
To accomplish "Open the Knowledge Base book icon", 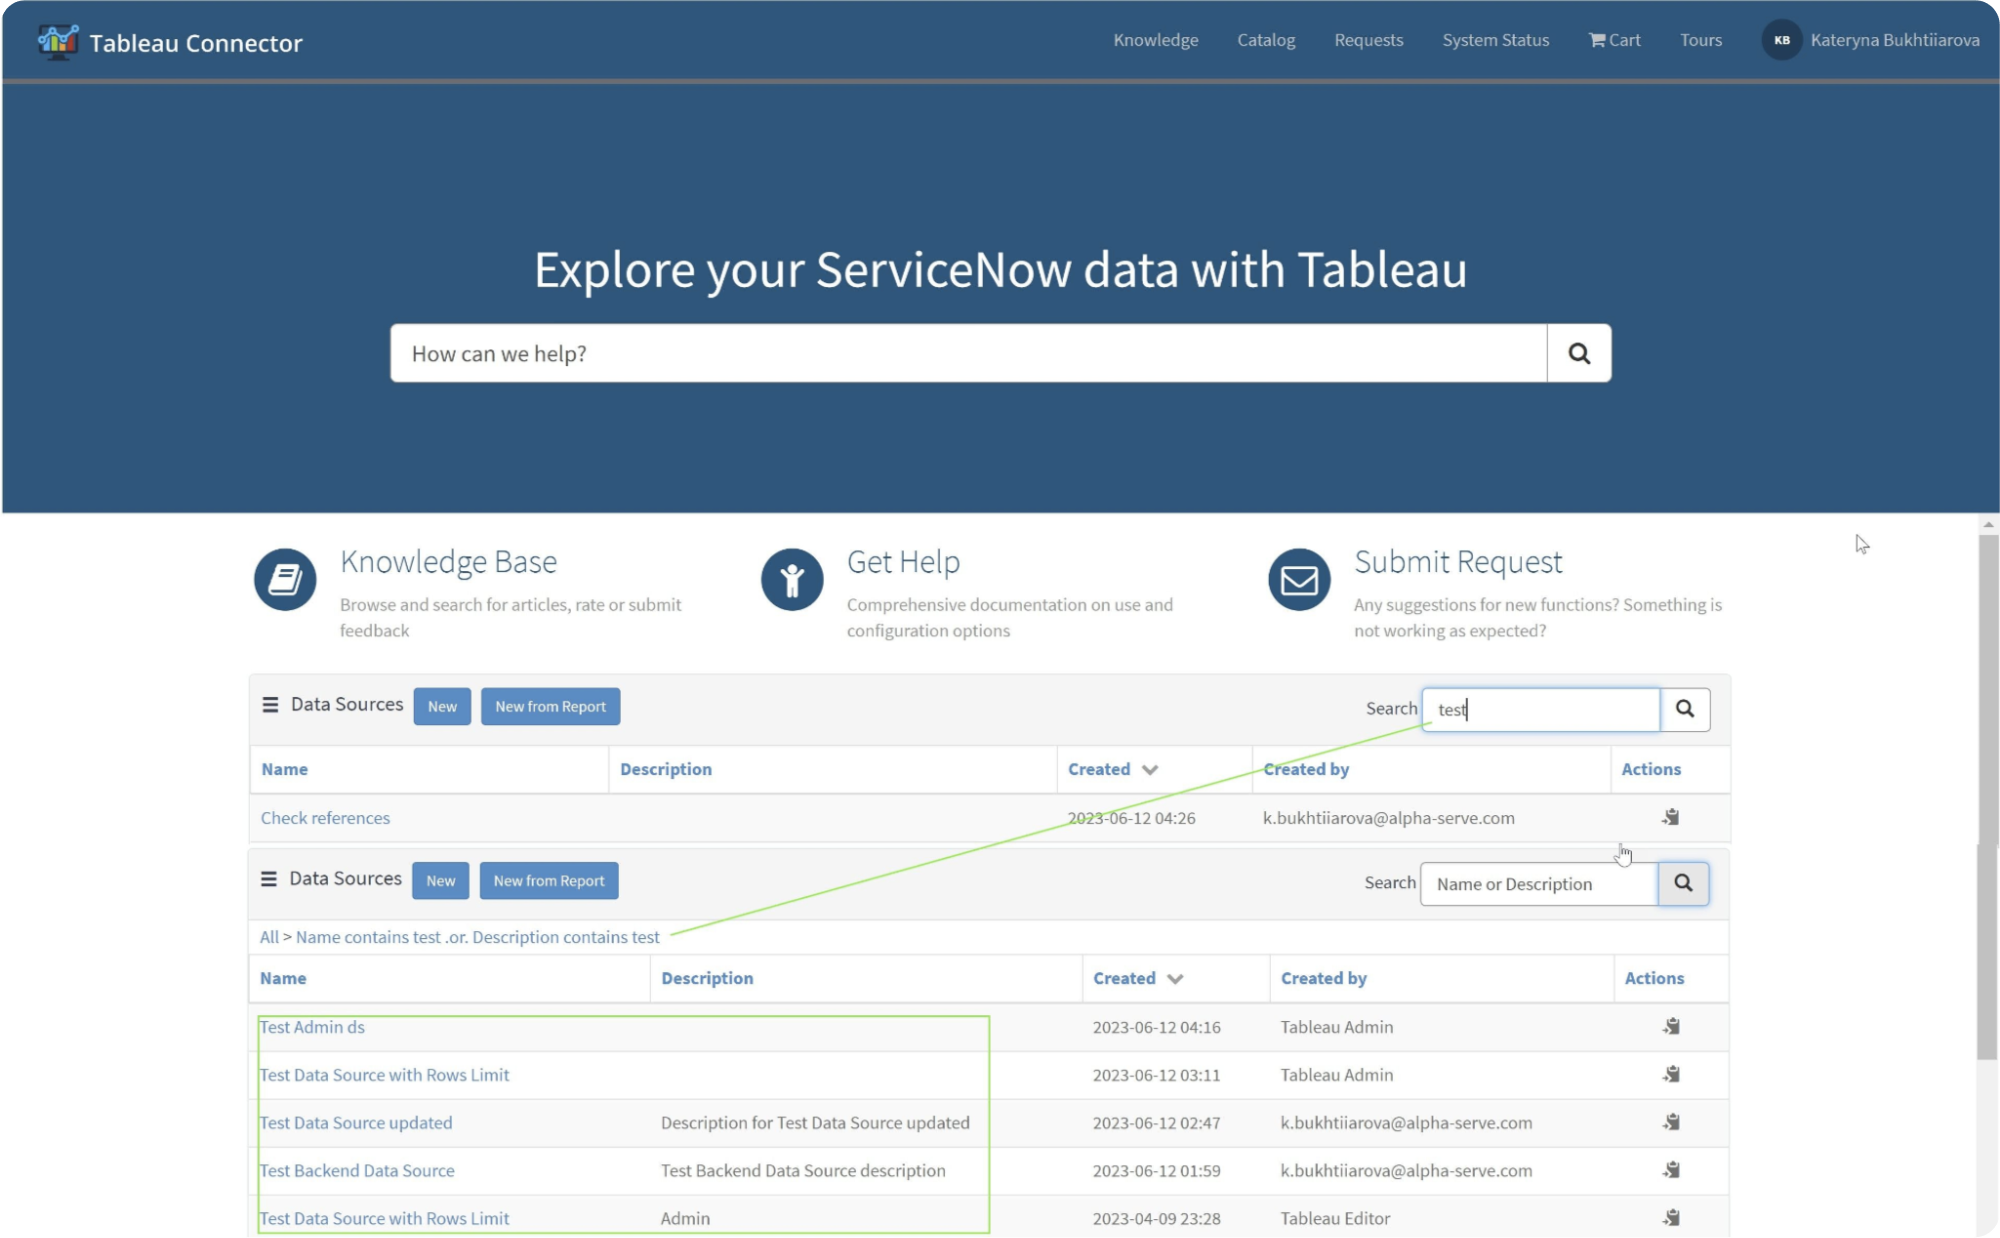I will 285,579.
